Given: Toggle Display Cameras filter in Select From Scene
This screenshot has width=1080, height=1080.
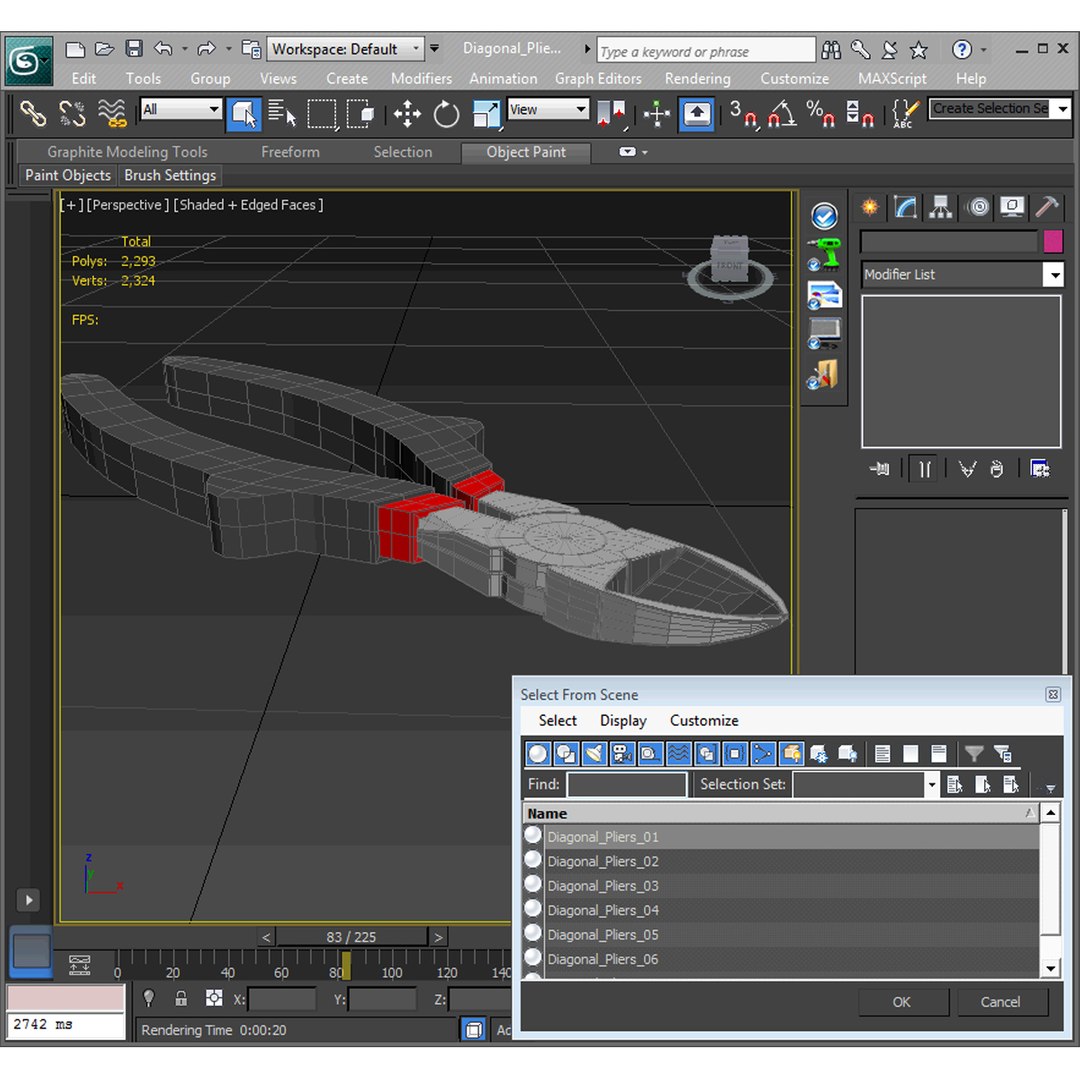Looking at the screenshot, I should pyautogui.click(x=622, y=754).
